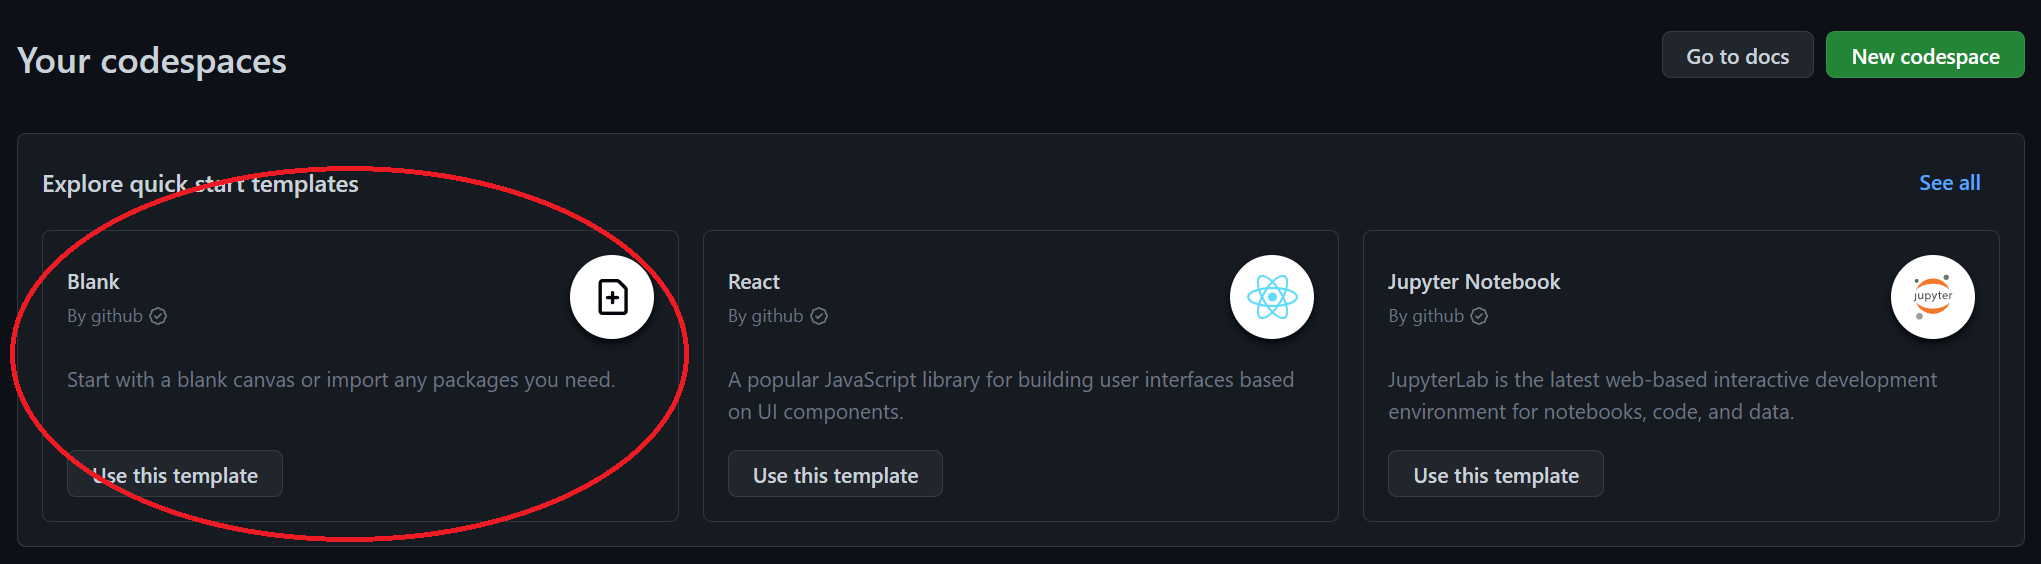This screenshot has width=2041, height=564.
Task: Open the Go to docs button
Action: [x=1737, y=56]
